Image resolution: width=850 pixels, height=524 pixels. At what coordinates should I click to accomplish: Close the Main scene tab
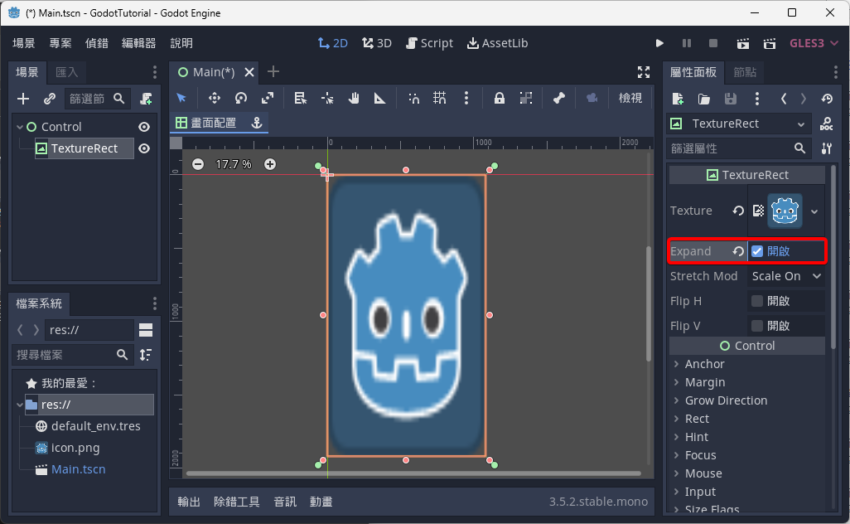click(x=249, y=72)
